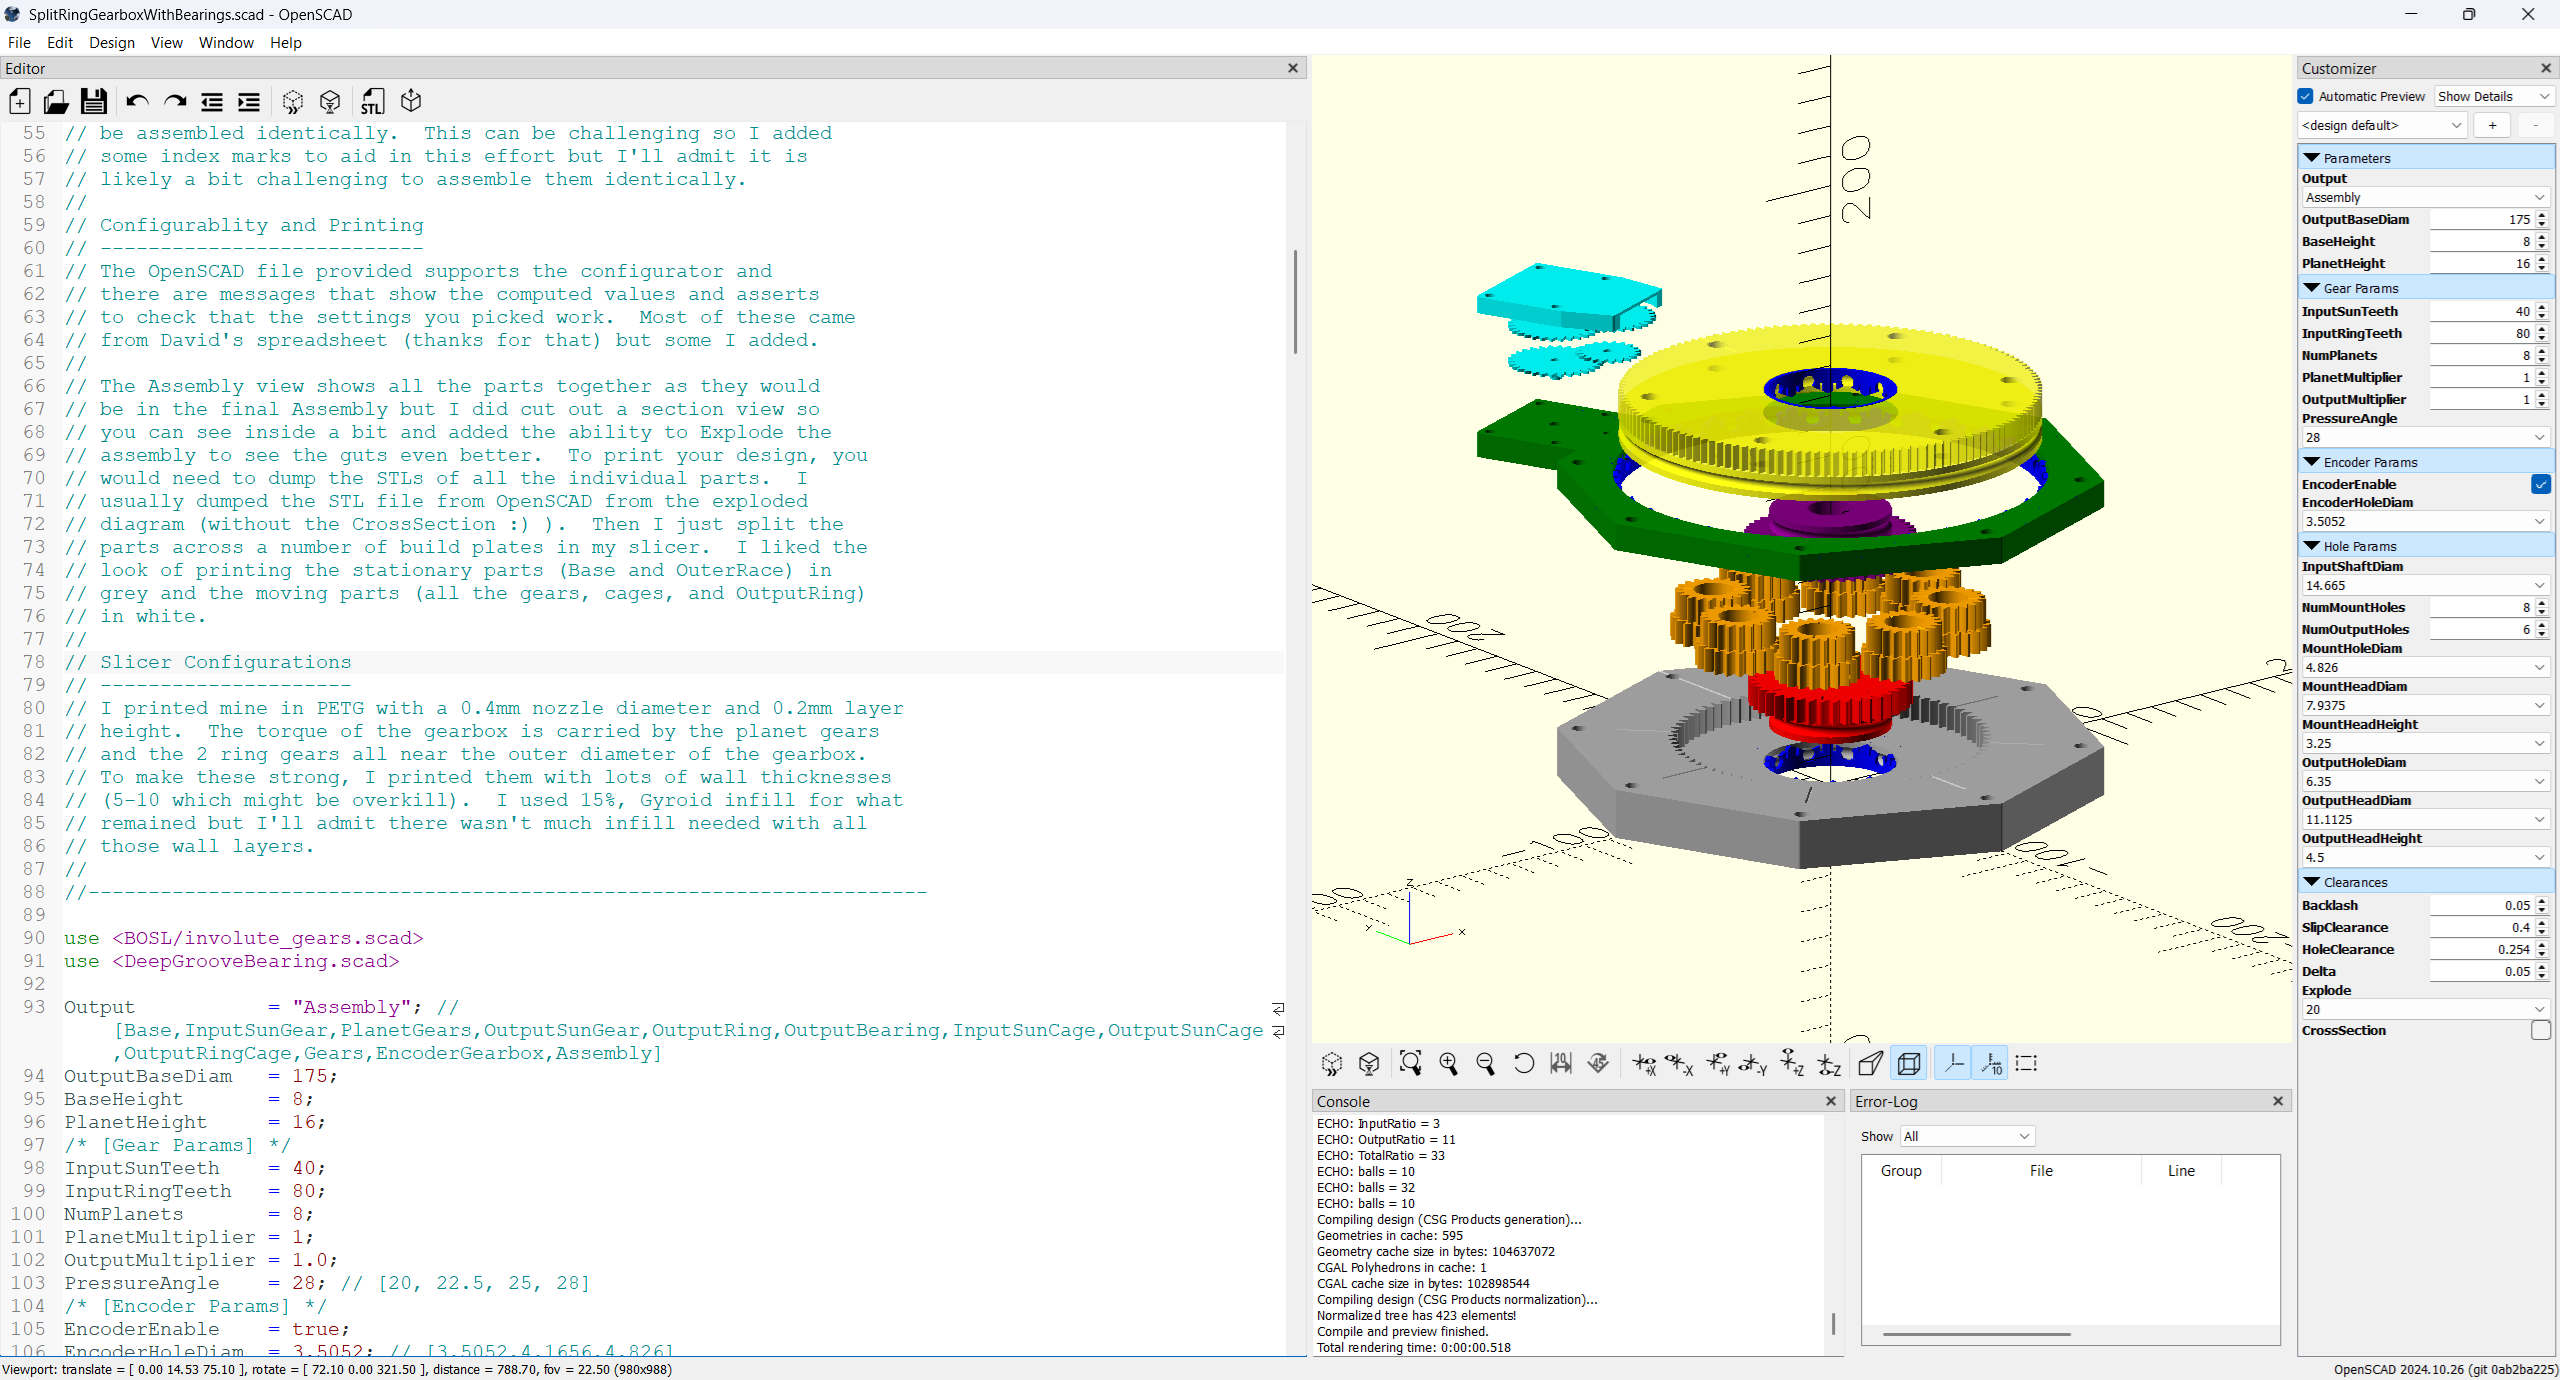Toggle the orthogonal projection button

1909,1063
